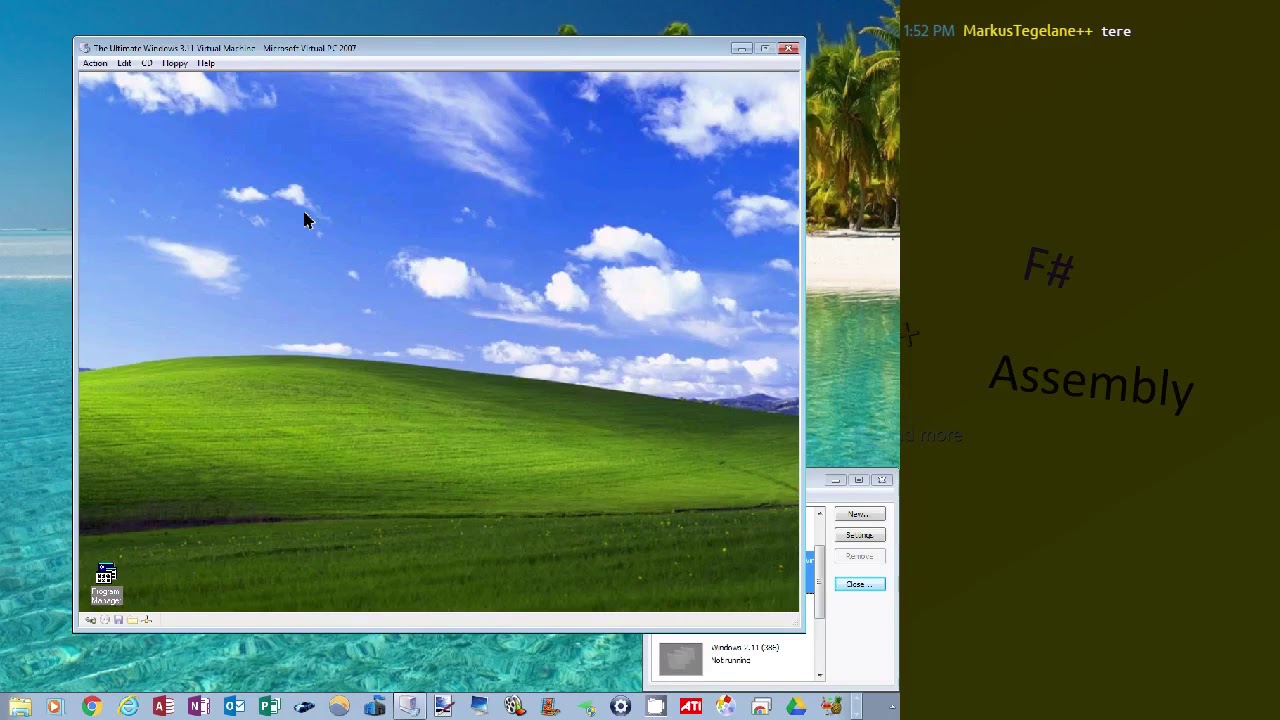This screenshot has height=720, width=1280.
Task: Open Microsoft Access from the taskbar
Action: [163, 707]
